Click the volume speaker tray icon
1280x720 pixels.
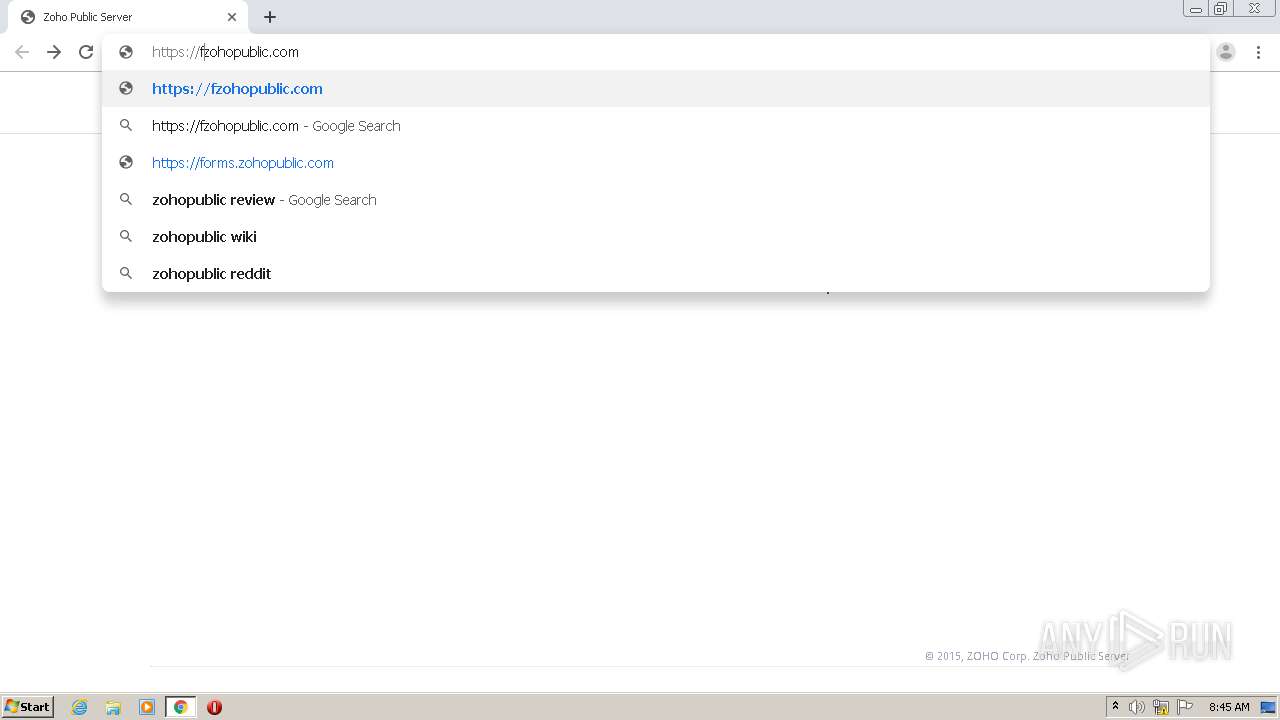pyautogui.click(x=1137, y=707)
